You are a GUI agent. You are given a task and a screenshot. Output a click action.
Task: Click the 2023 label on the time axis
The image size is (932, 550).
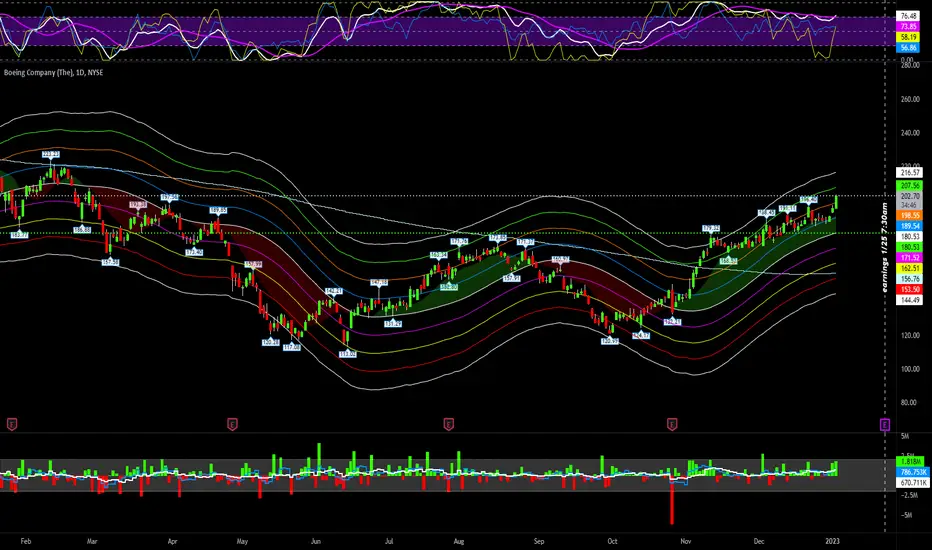(x=832, y=541)
